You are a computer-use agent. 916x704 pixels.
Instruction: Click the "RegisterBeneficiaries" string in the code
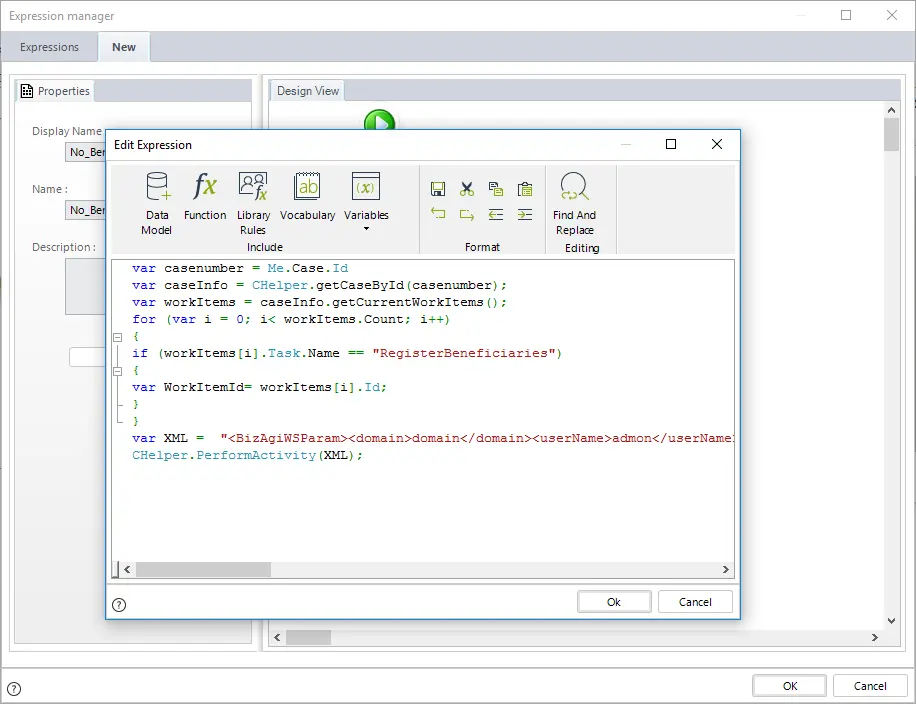464,353
